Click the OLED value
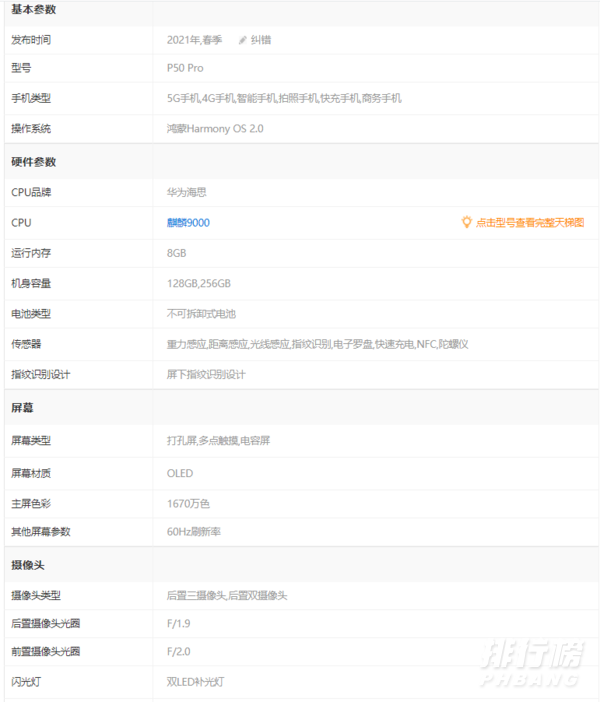 coord(180,474)
